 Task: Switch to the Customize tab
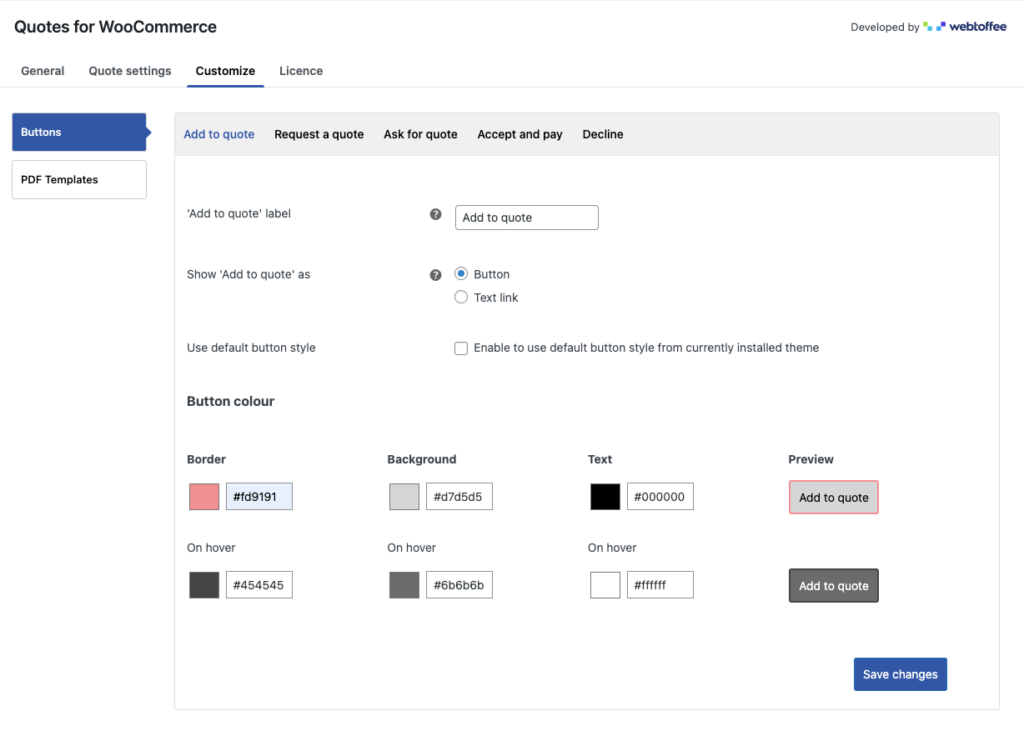coord(225,71)
